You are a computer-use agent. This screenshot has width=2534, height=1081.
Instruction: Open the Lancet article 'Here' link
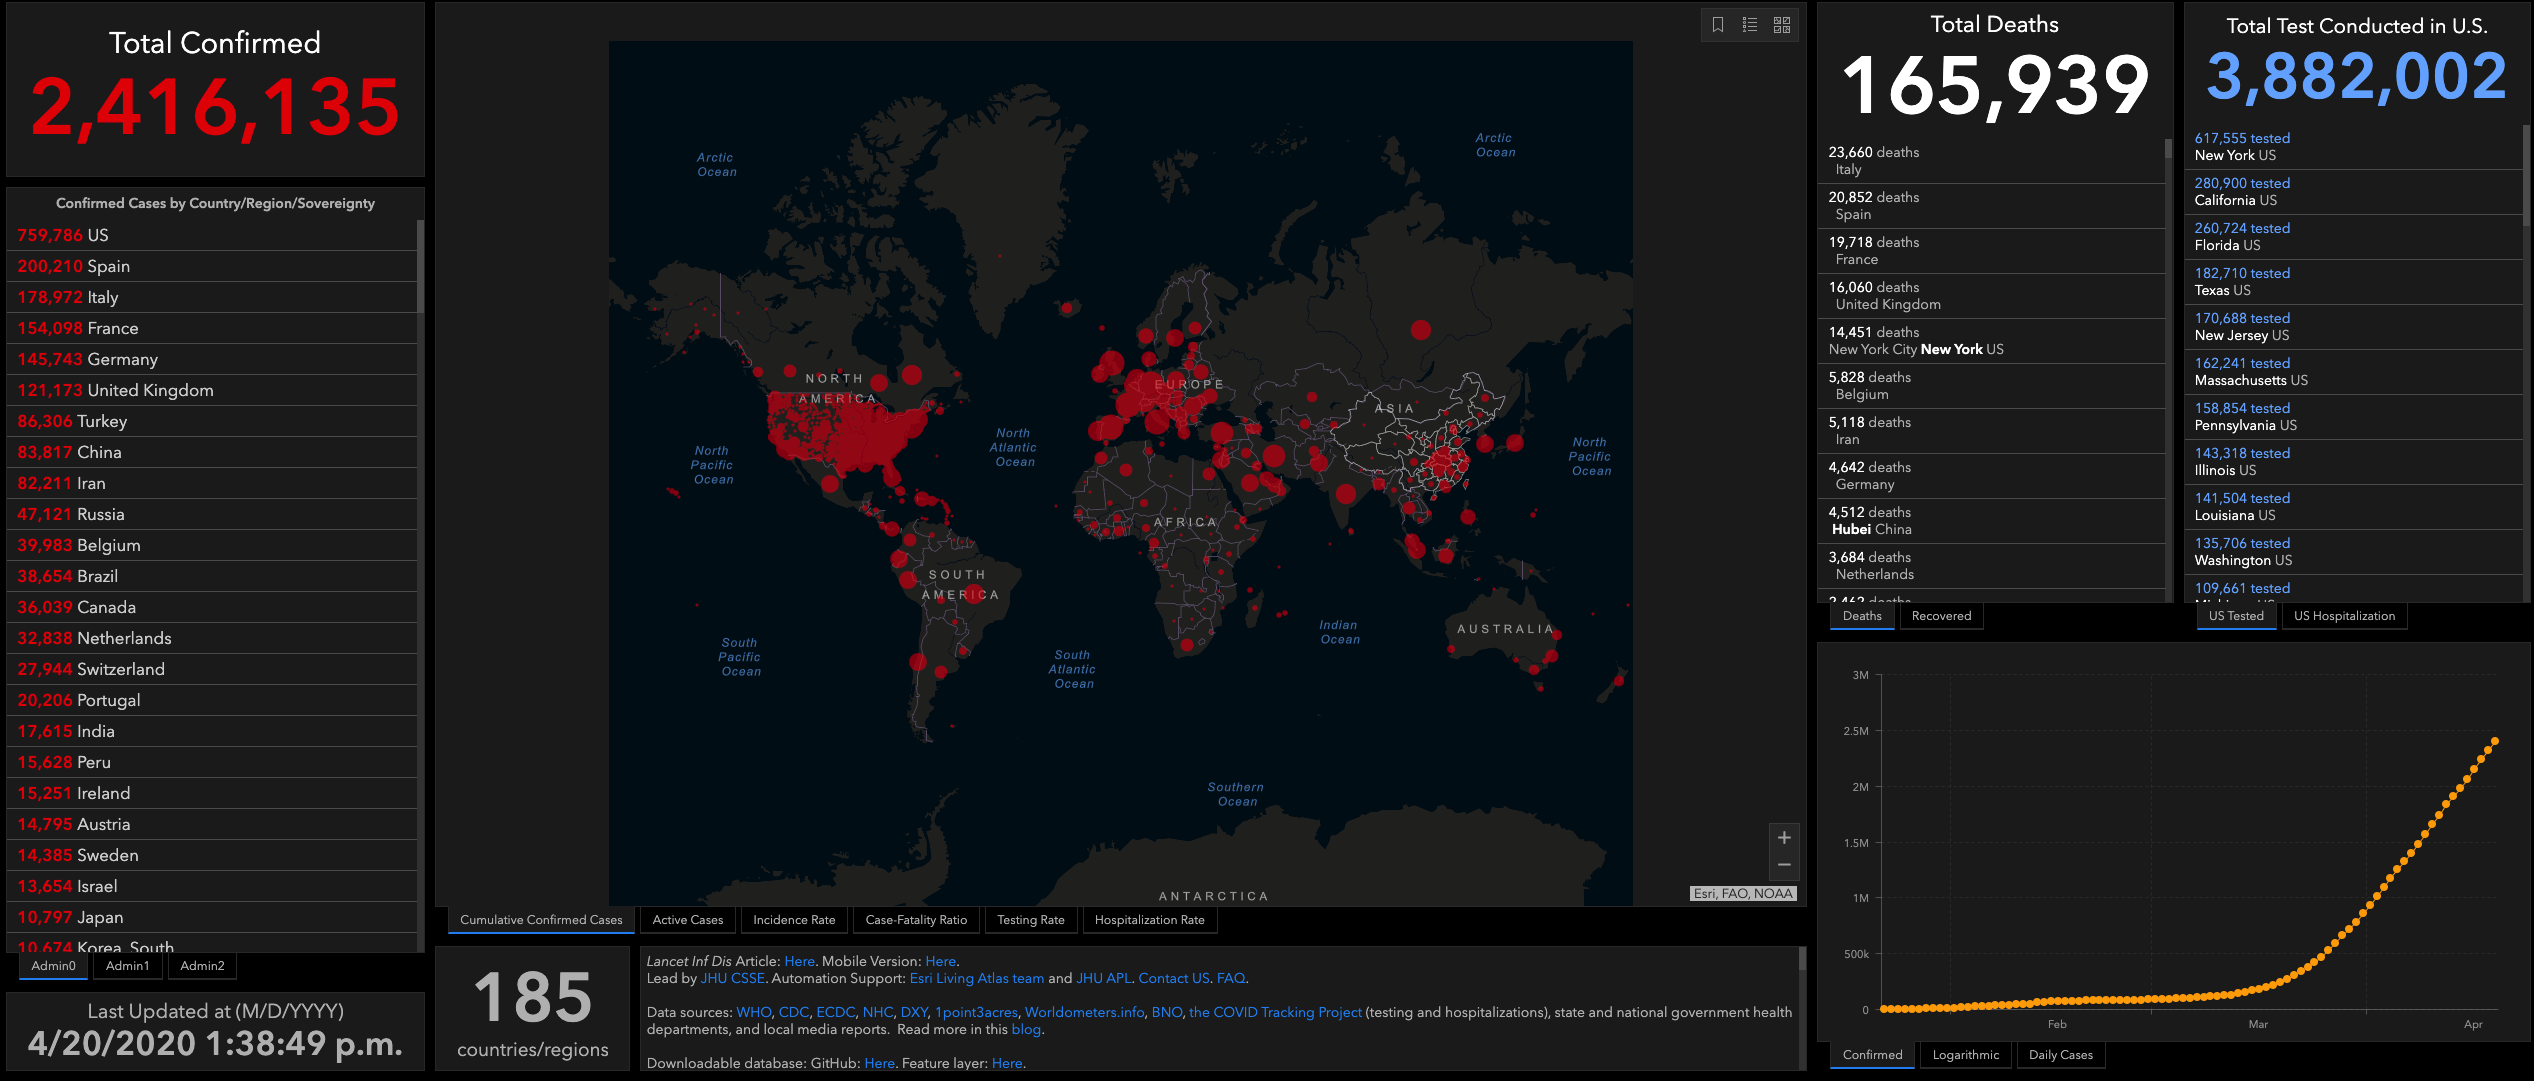(x=799, y=962)
